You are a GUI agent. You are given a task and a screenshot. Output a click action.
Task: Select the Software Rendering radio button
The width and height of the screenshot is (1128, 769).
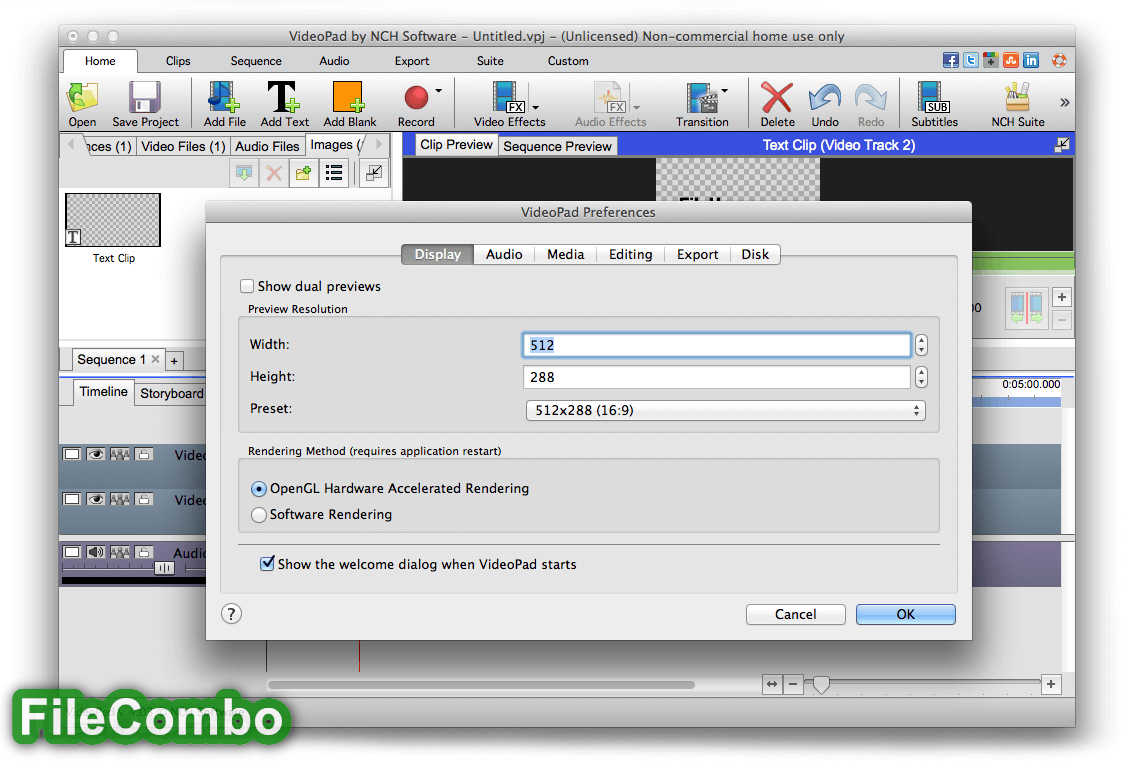coord(259,515)
